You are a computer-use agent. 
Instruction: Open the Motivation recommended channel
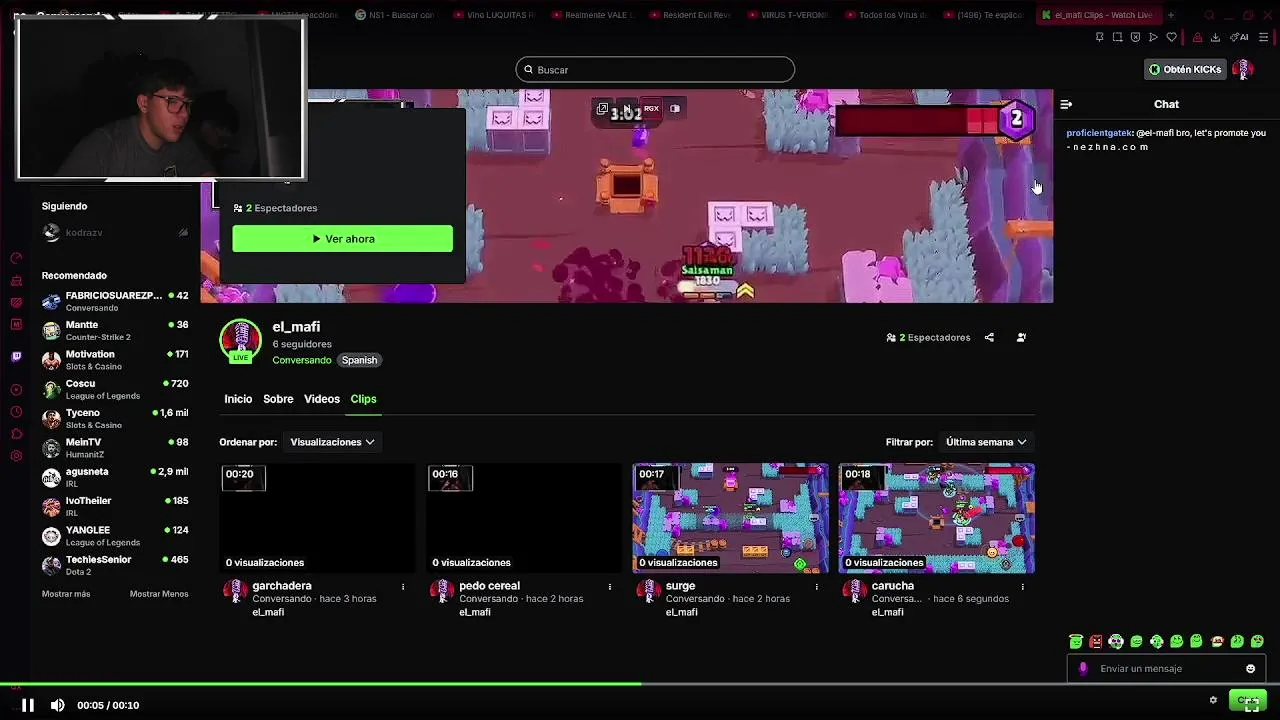click(115, 360)
